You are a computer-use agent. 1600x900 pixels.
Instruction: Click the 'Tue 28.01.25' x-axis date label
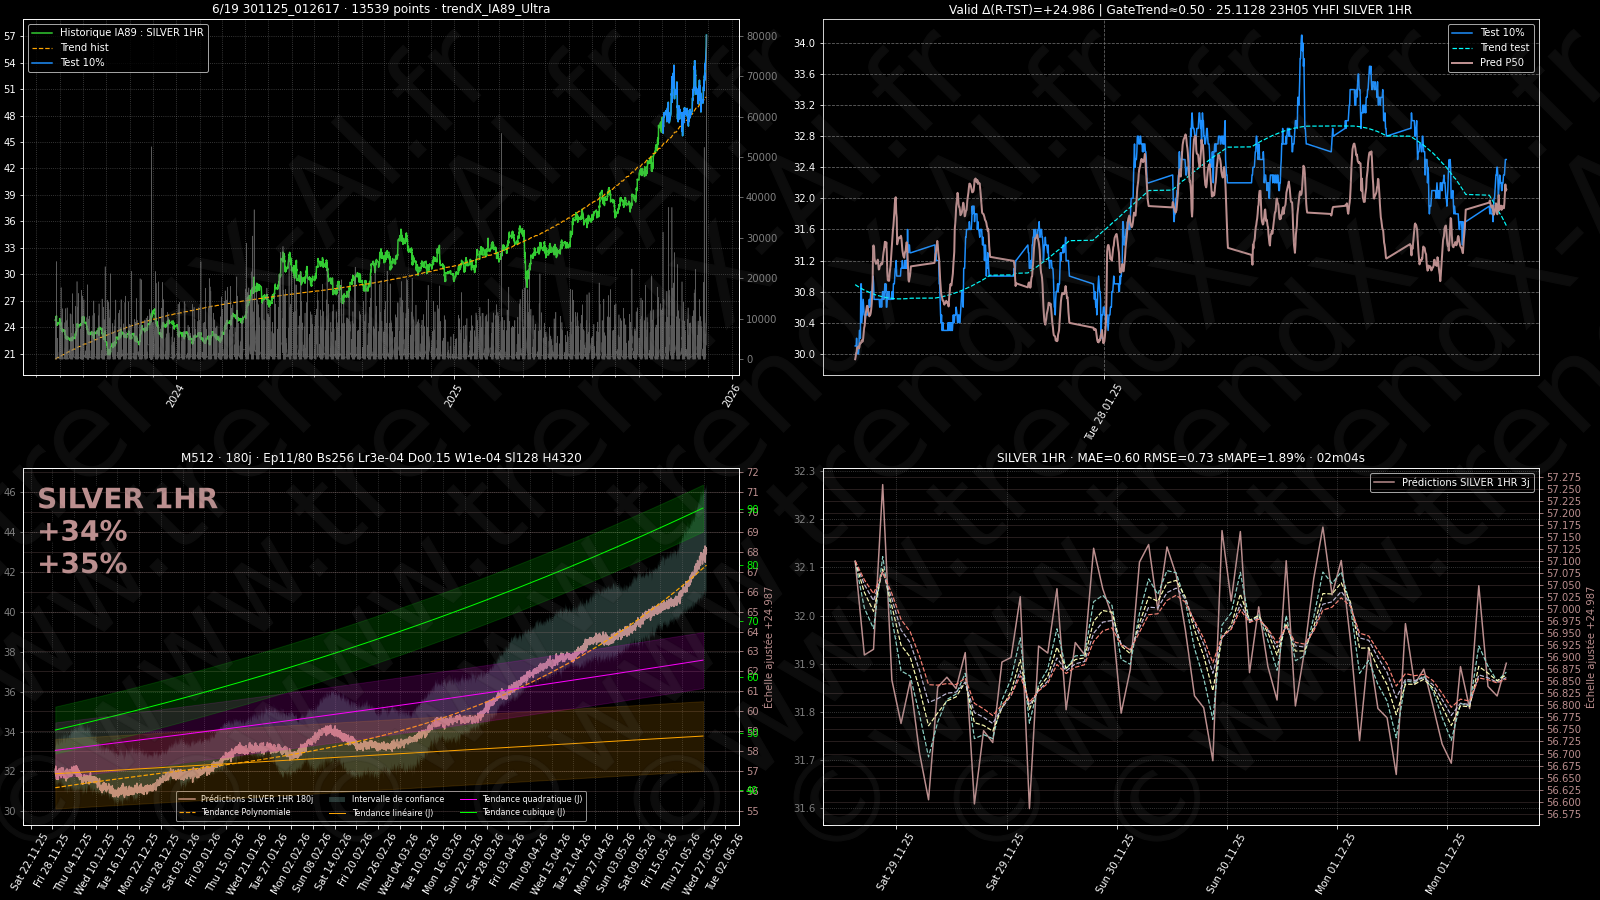pyautogui.click(x=1104, y=412)
